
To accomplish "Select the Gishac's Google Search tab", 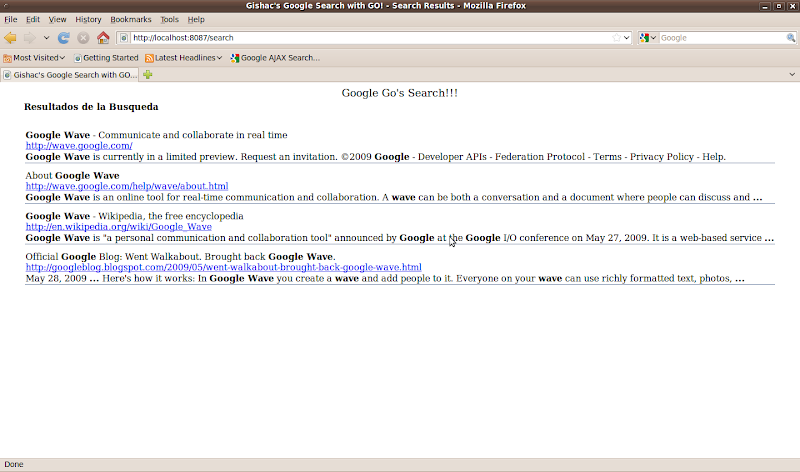I will (x=70, y=75).
